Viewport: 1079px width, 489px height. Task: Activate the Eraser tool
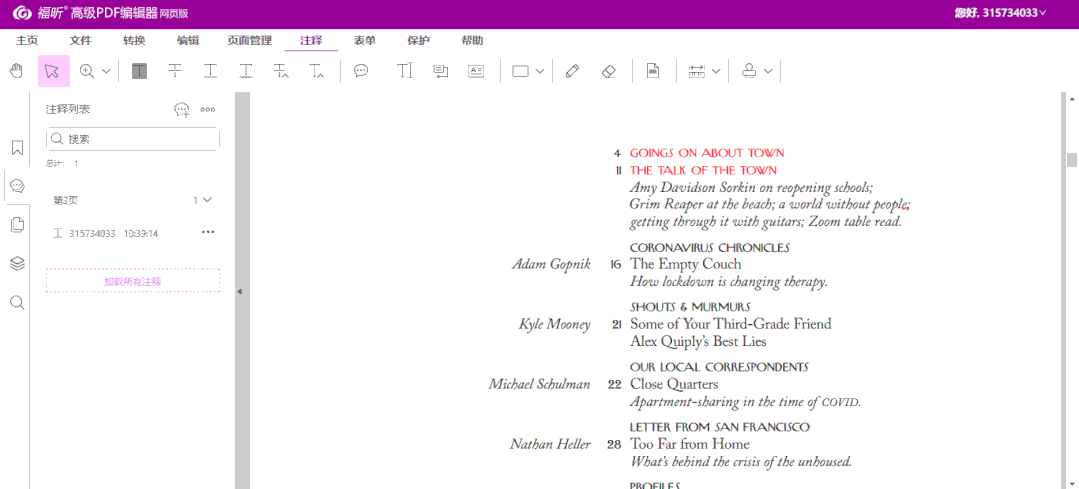click(x=608, y=71)
